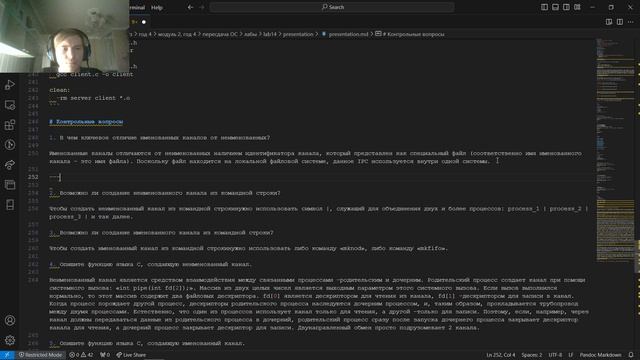
Task: Click the ports indicator showing 0
Action: point(105,355)
